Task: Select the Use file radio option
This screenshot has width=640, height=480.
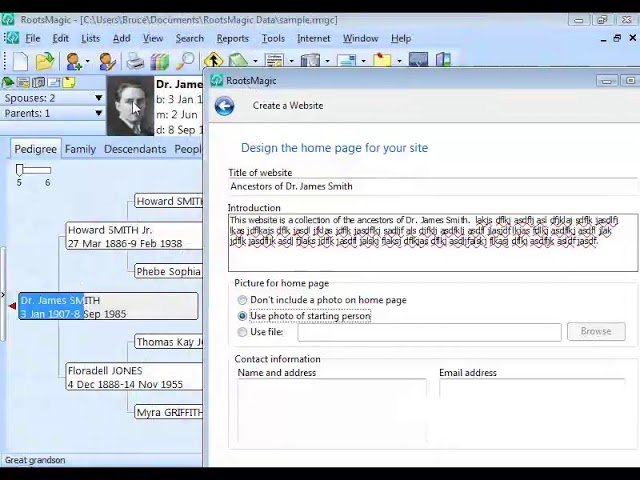Action: (x=242, y=332)
